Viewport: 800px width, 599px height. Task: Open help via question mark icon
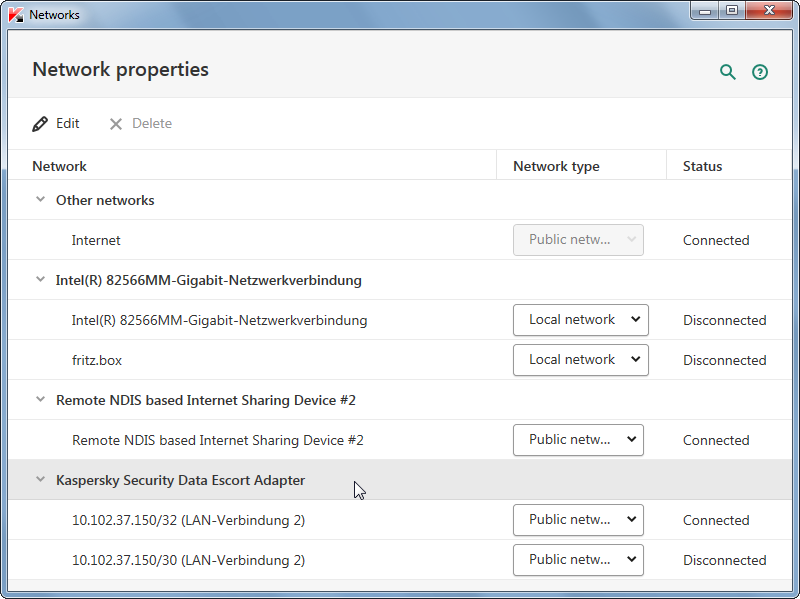tap(760, 72)
